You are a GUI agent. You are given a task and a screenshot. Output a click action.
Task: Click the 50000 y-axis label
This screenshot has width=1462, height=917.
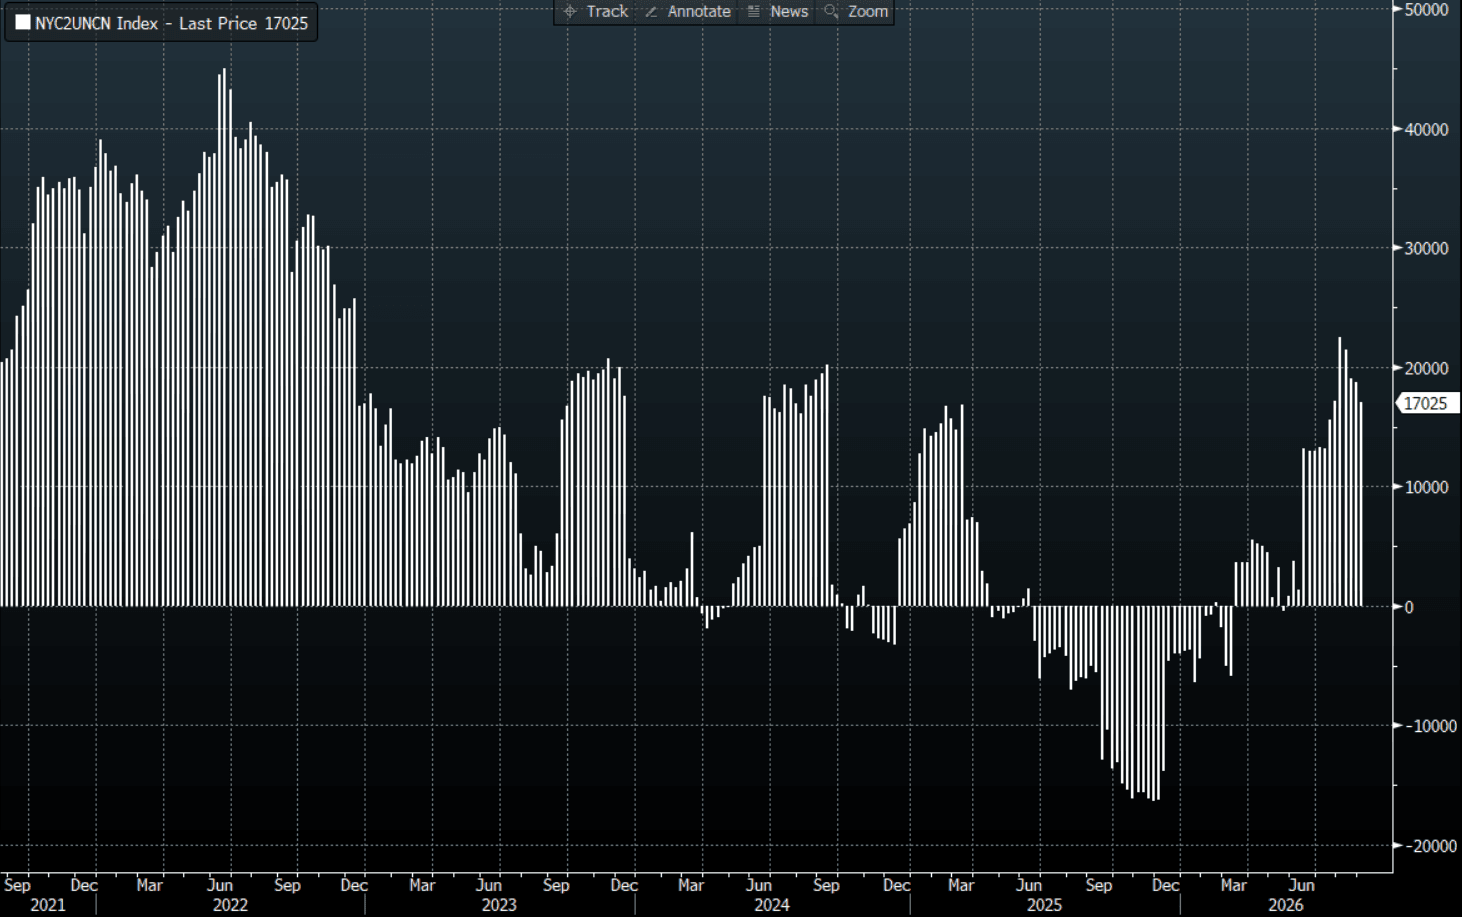[1426, 10]
